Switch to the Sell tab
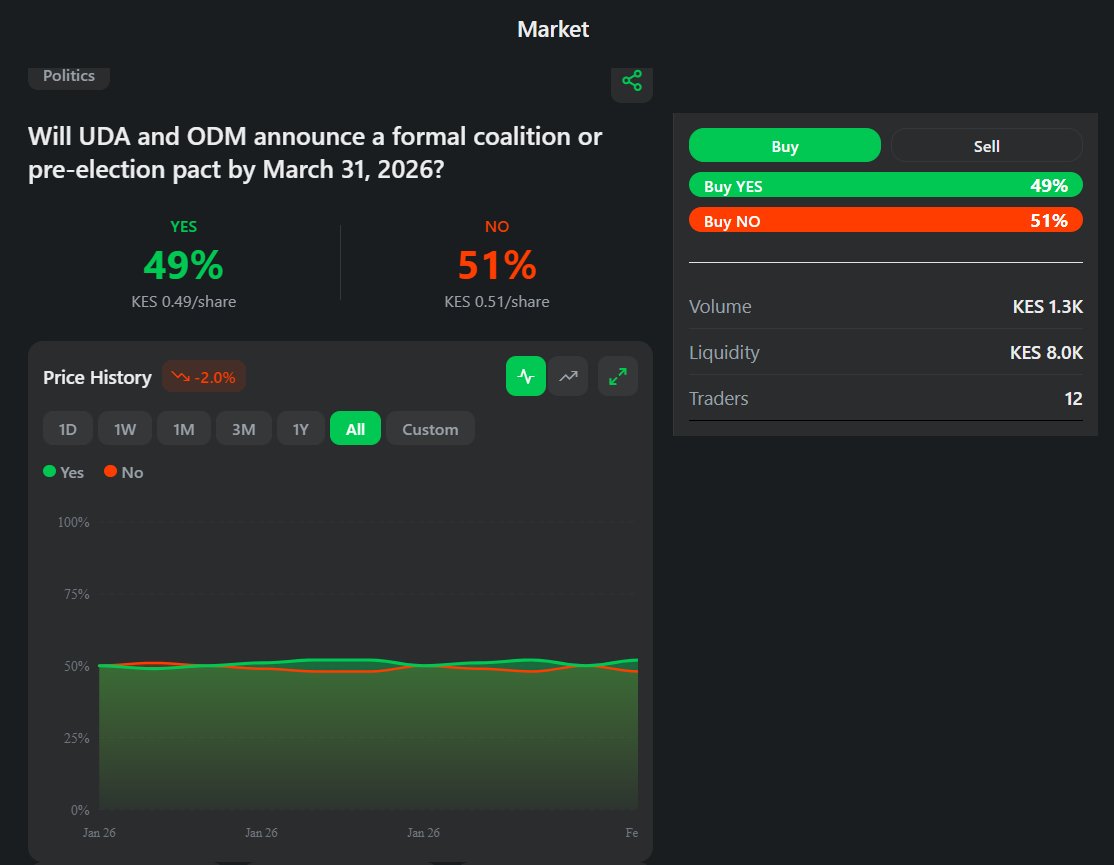Screen dimensions: 1114x865 (x=986, y=146)
